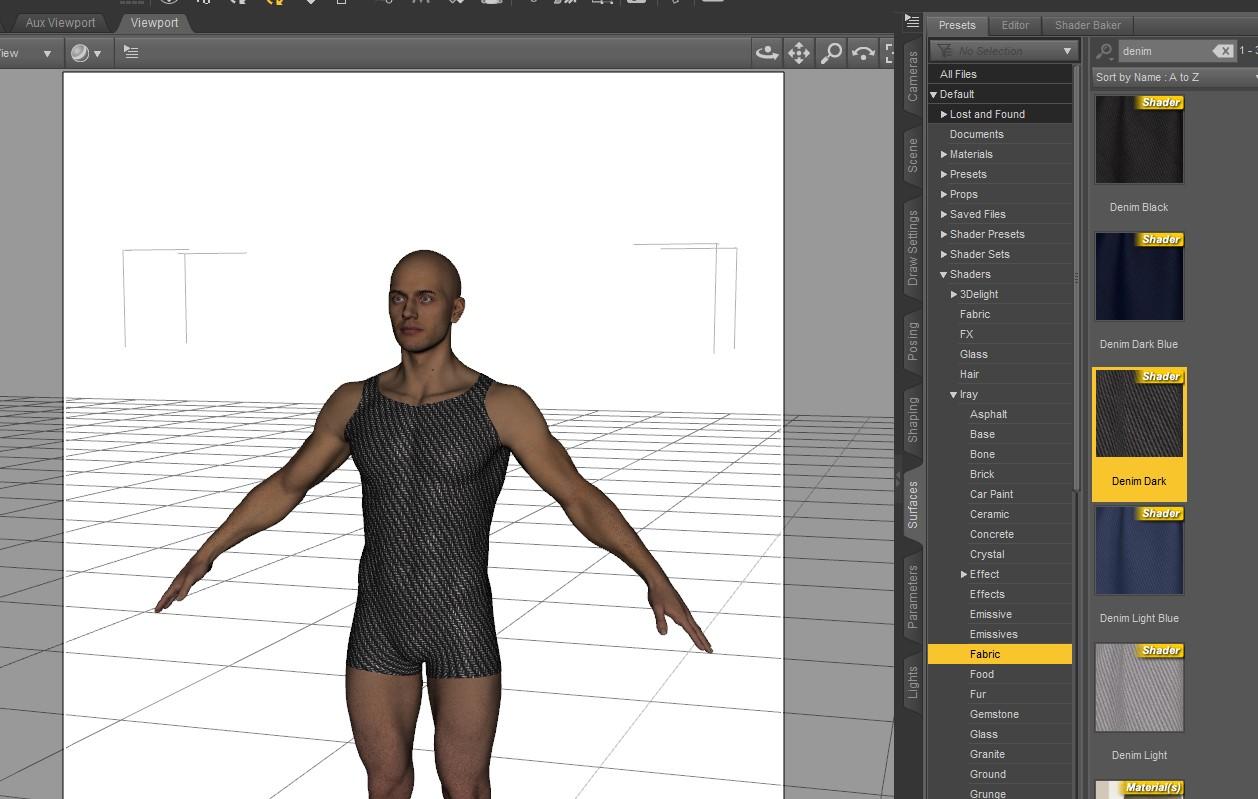
Task: Click the Reset camera curved-arrow icon
Action: [863, 53]
